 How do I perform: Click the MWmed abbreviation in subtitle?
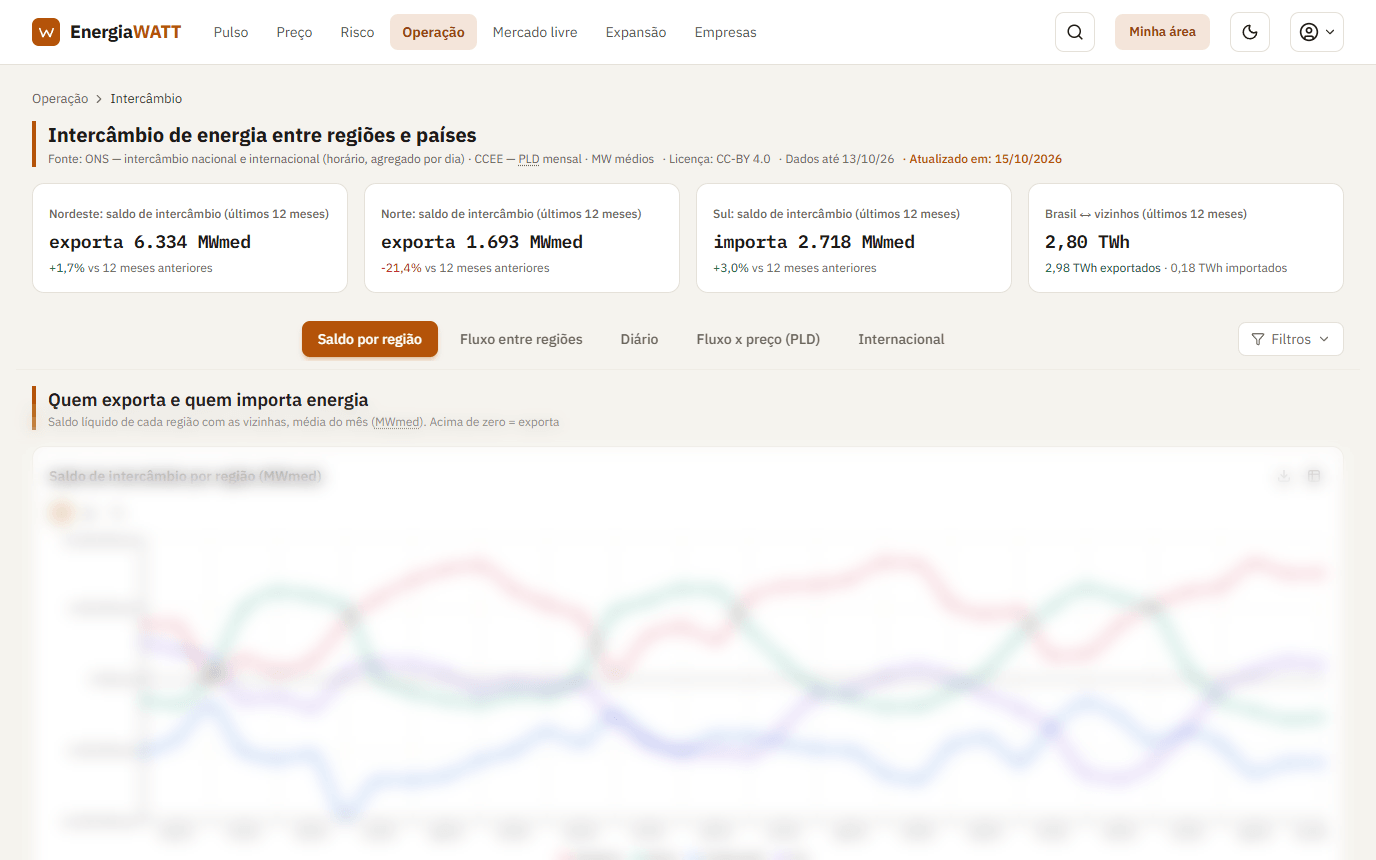[x=397, y=422]
